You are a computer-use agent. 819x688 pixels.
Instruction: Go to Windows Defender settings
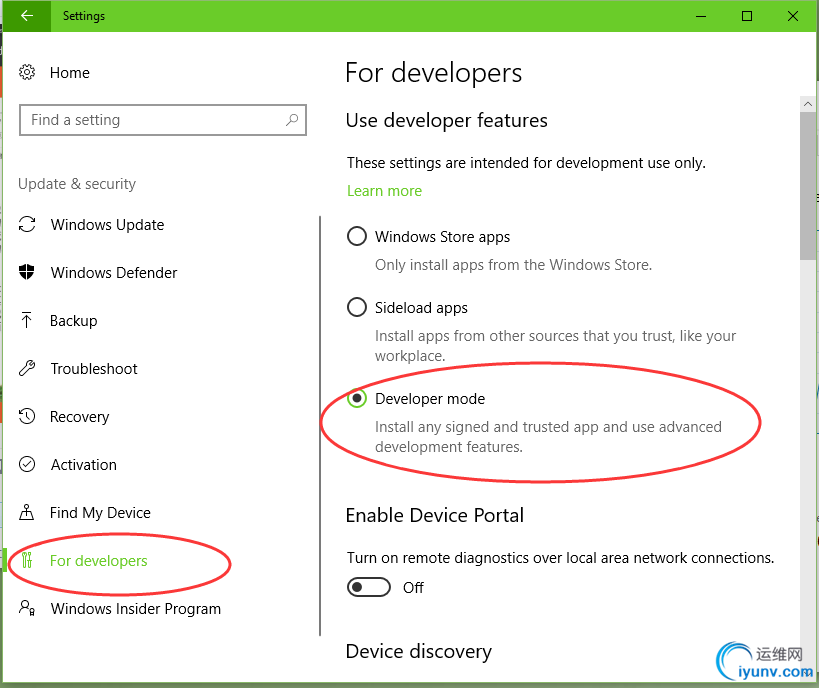click(114, 273)
